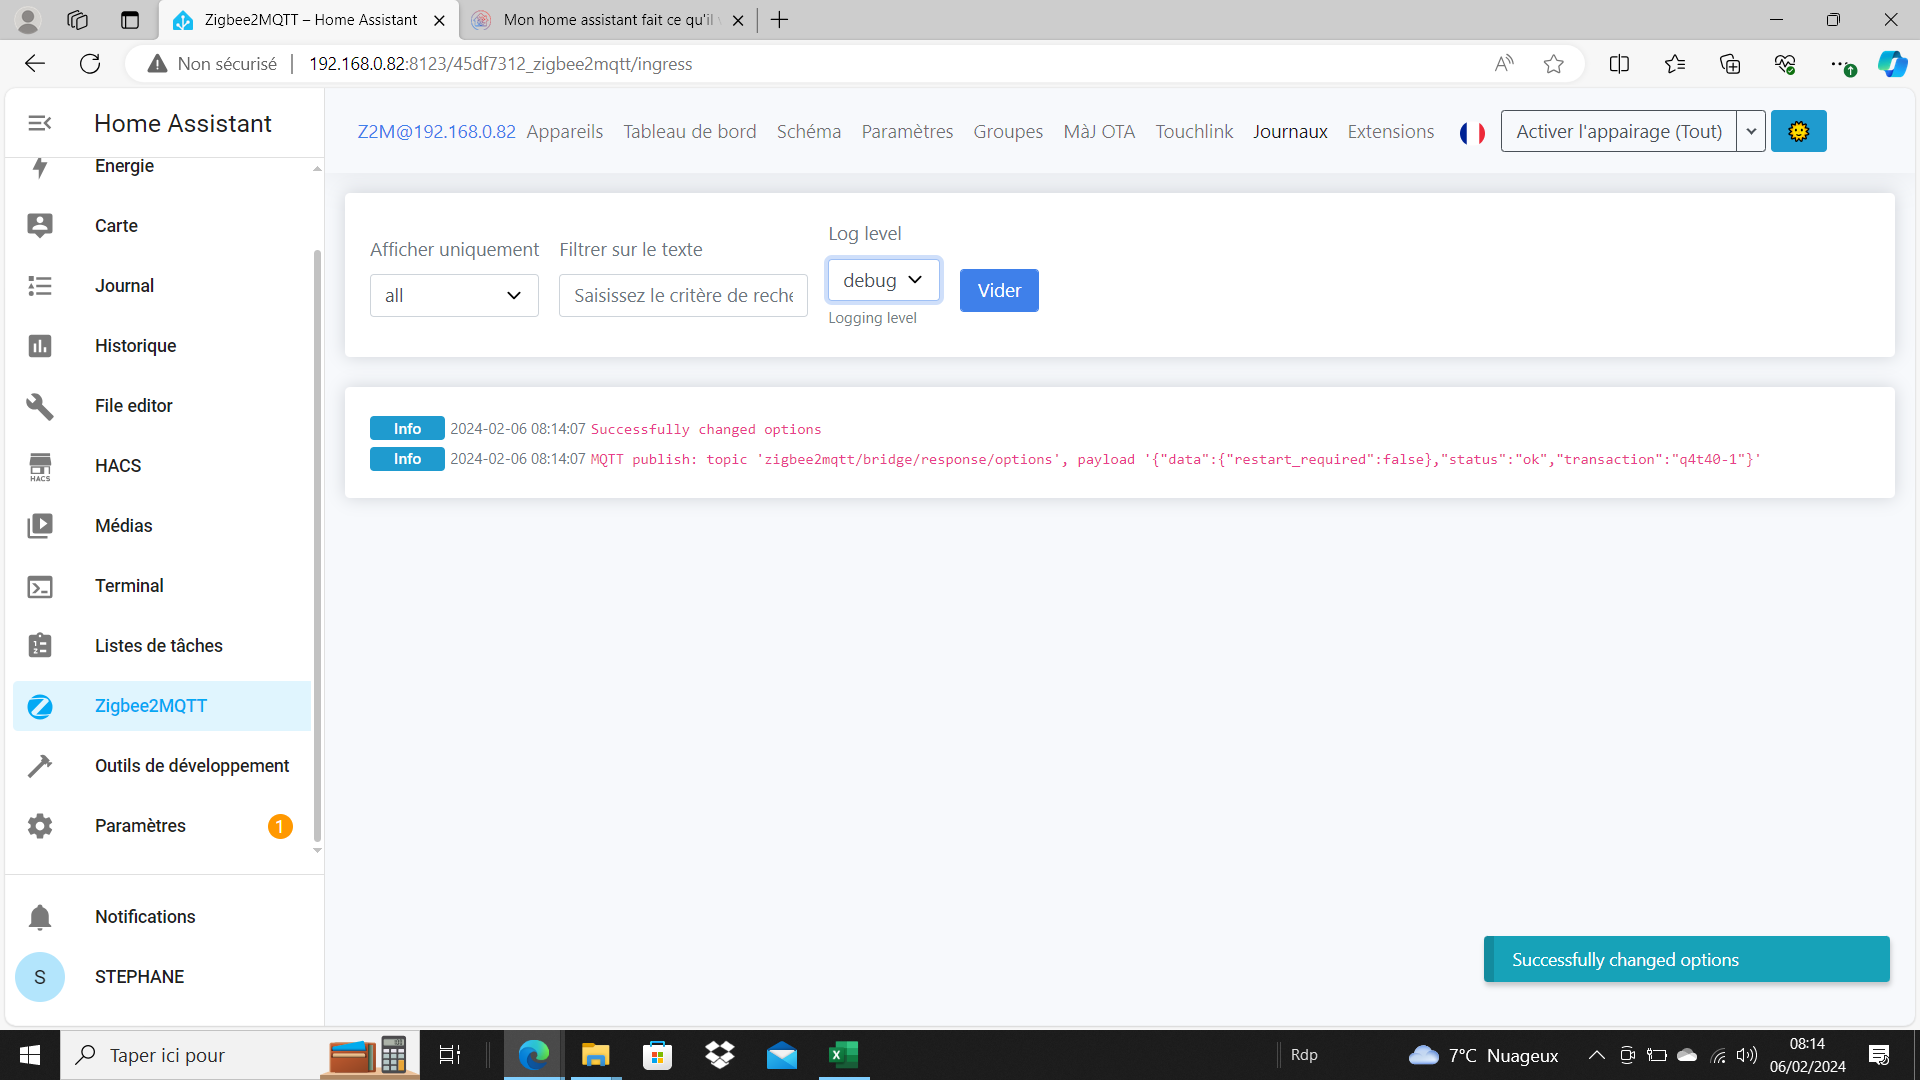Open File Explorer from the taskbar
This screenshot has width=1920, height=1080.
(x=596, y=1055)
